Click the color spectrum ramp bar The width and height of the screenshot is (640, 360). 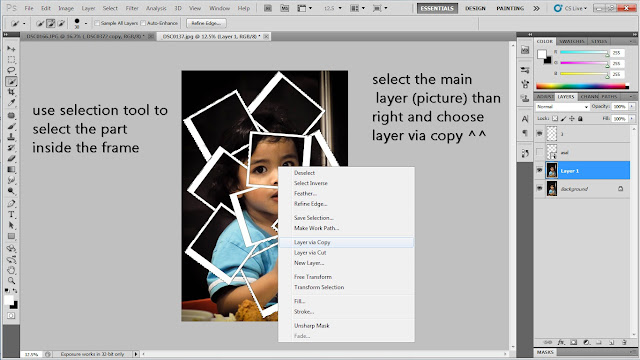(x=582, y=86)
